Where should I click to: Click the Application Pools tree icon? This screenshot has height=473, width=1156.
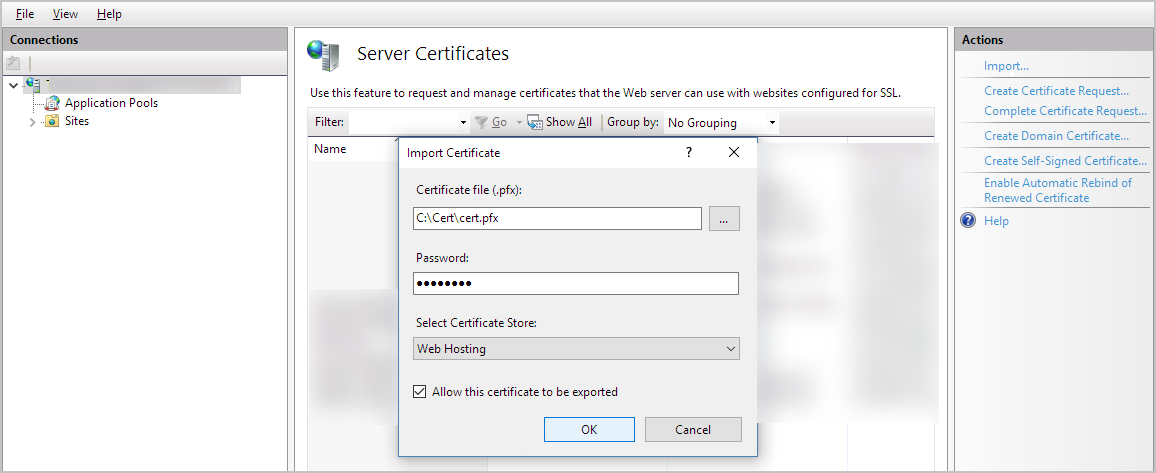(53, 103)
